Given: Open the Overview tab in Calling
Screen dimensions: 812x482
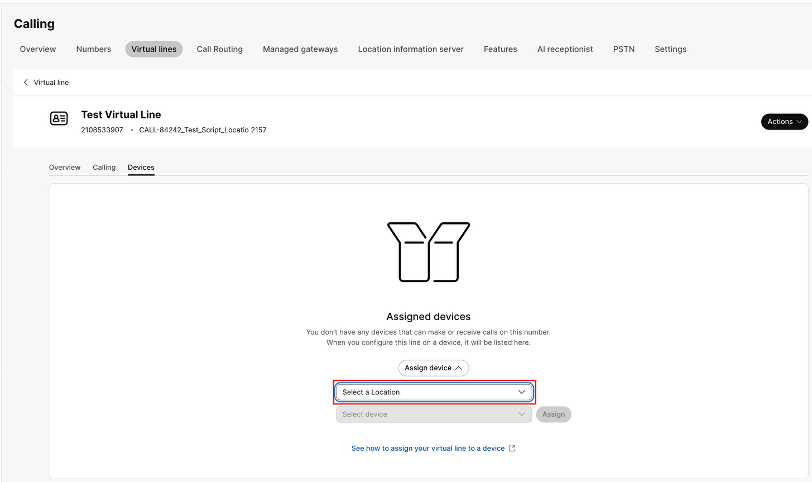Looking at the screenshot, I should (38, 49).
